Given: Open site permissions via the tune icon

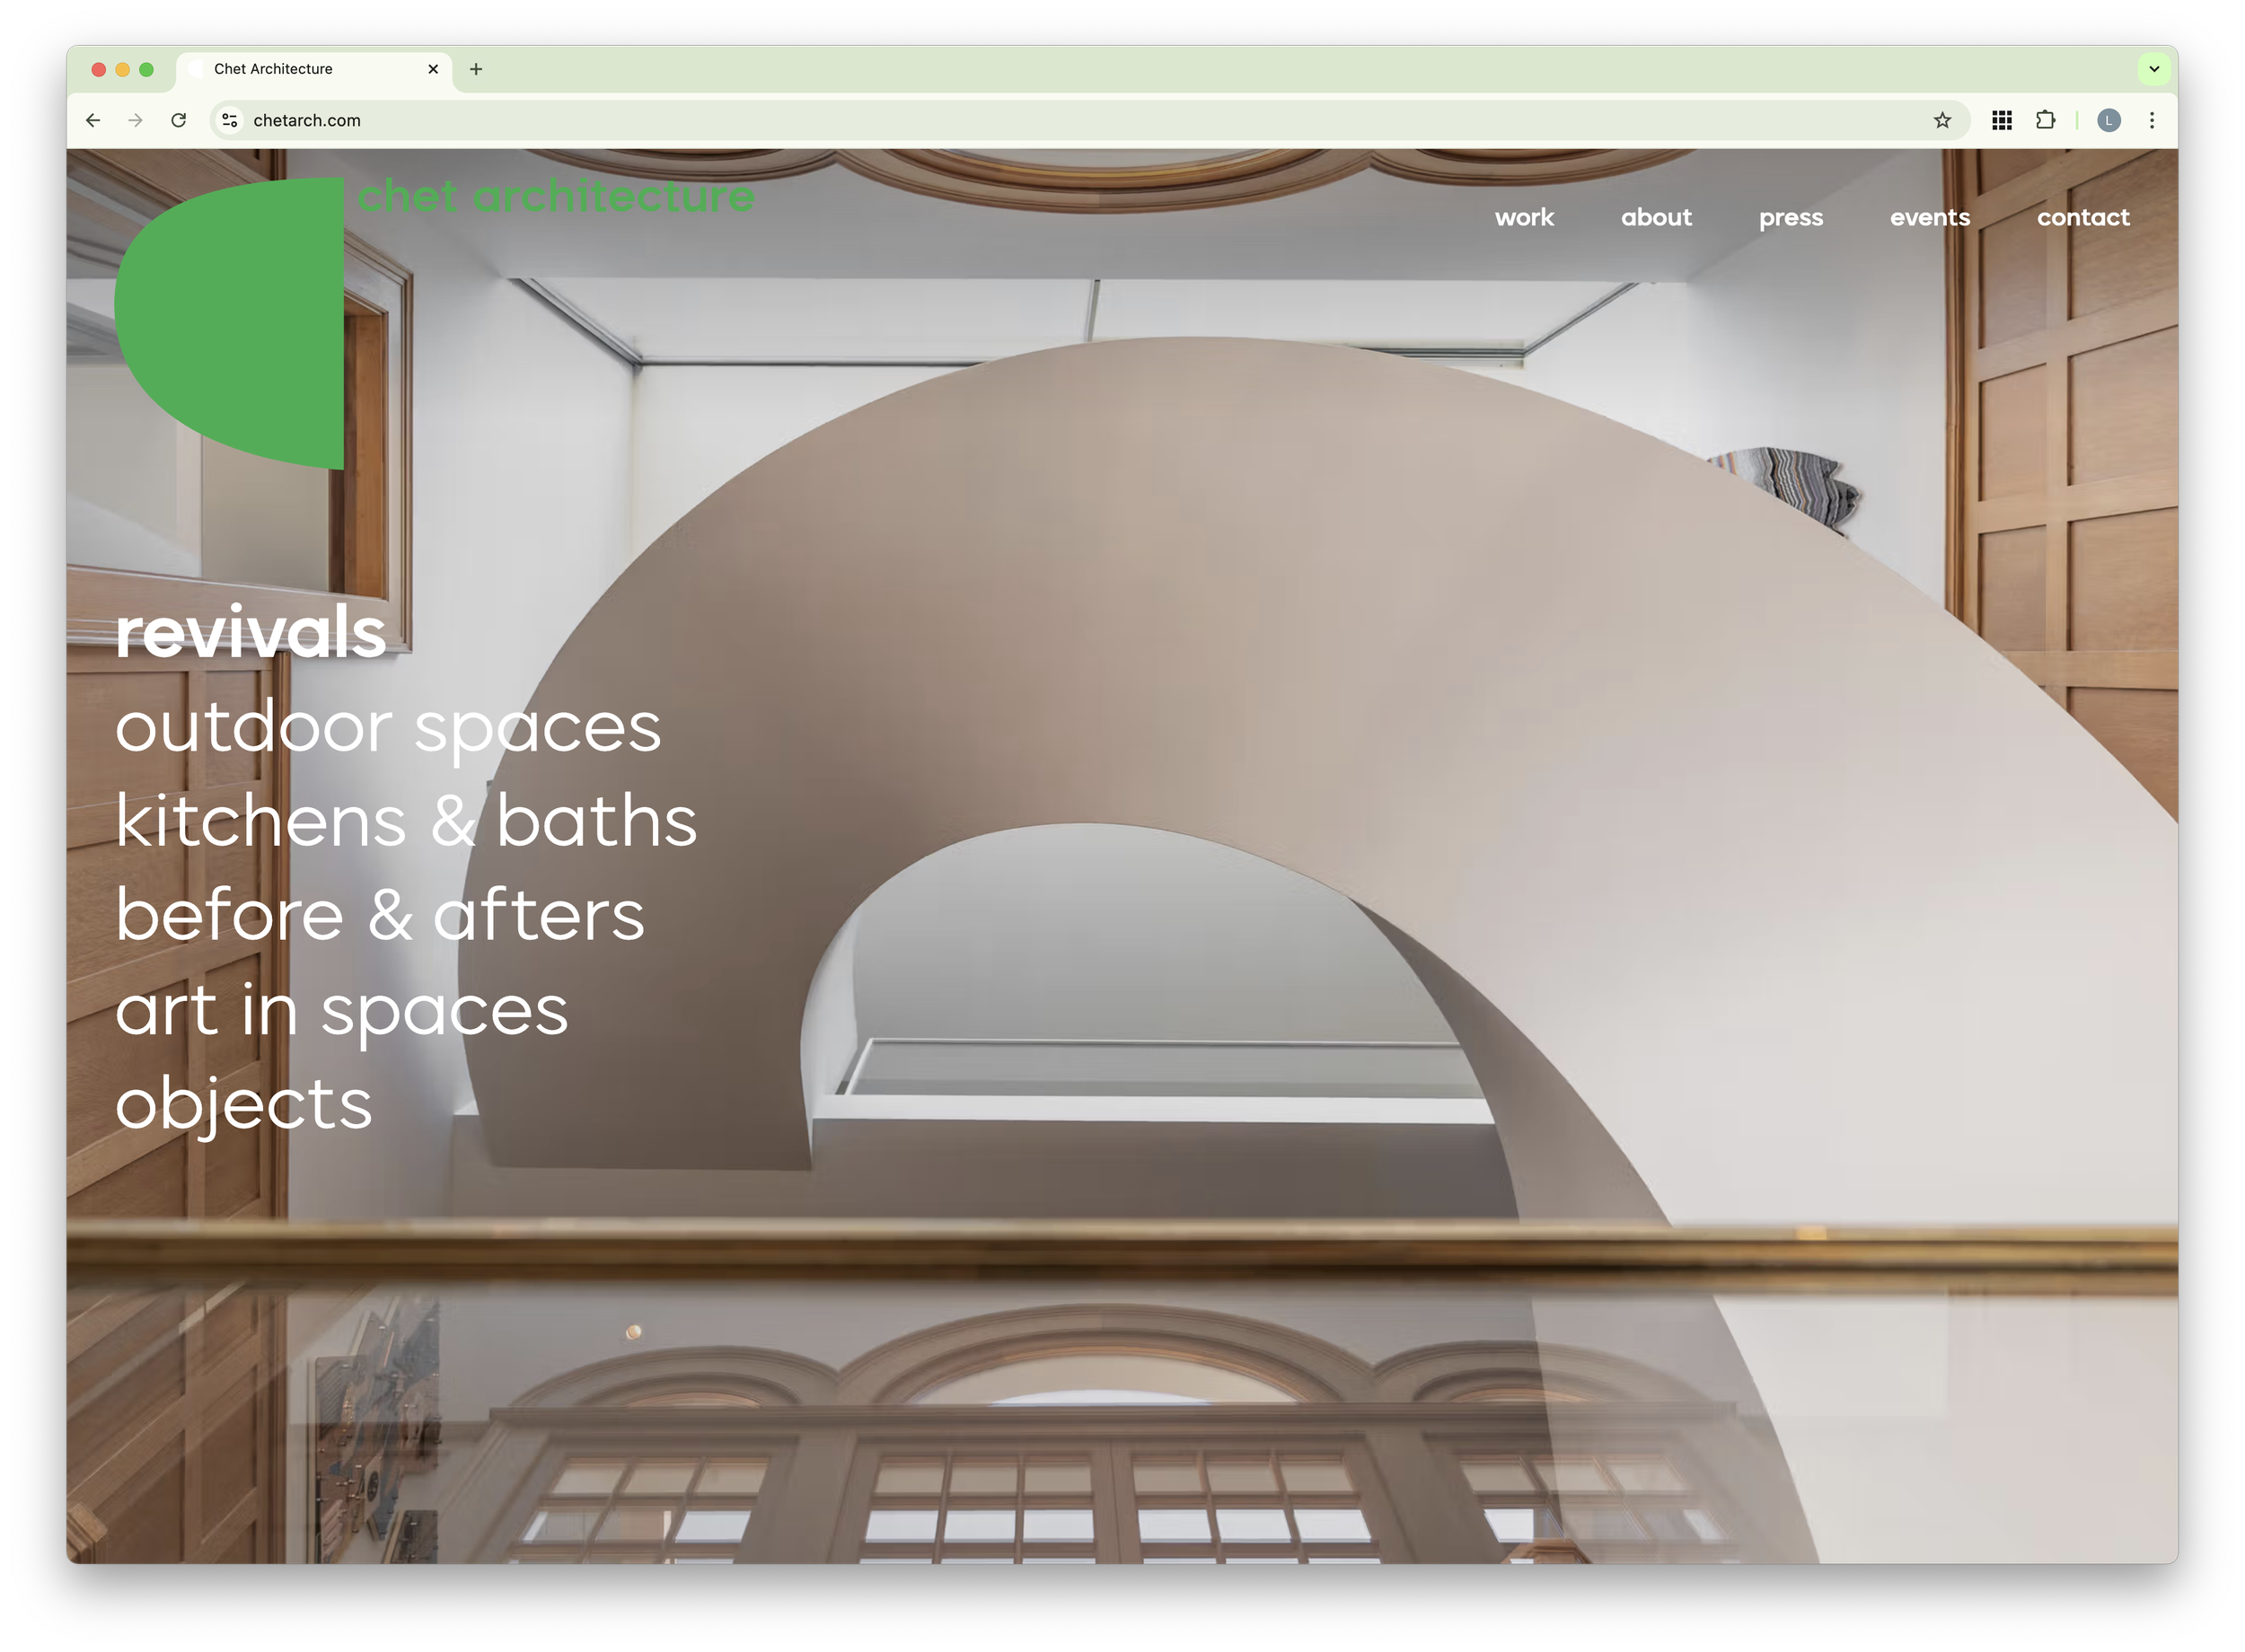Looking at the screenshot, I should pos(229,120).
